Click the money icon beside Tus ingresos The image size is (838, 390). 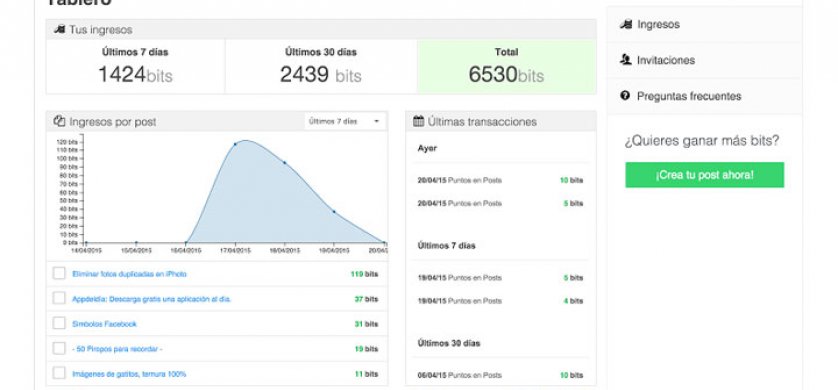click(x=59, y=29)
